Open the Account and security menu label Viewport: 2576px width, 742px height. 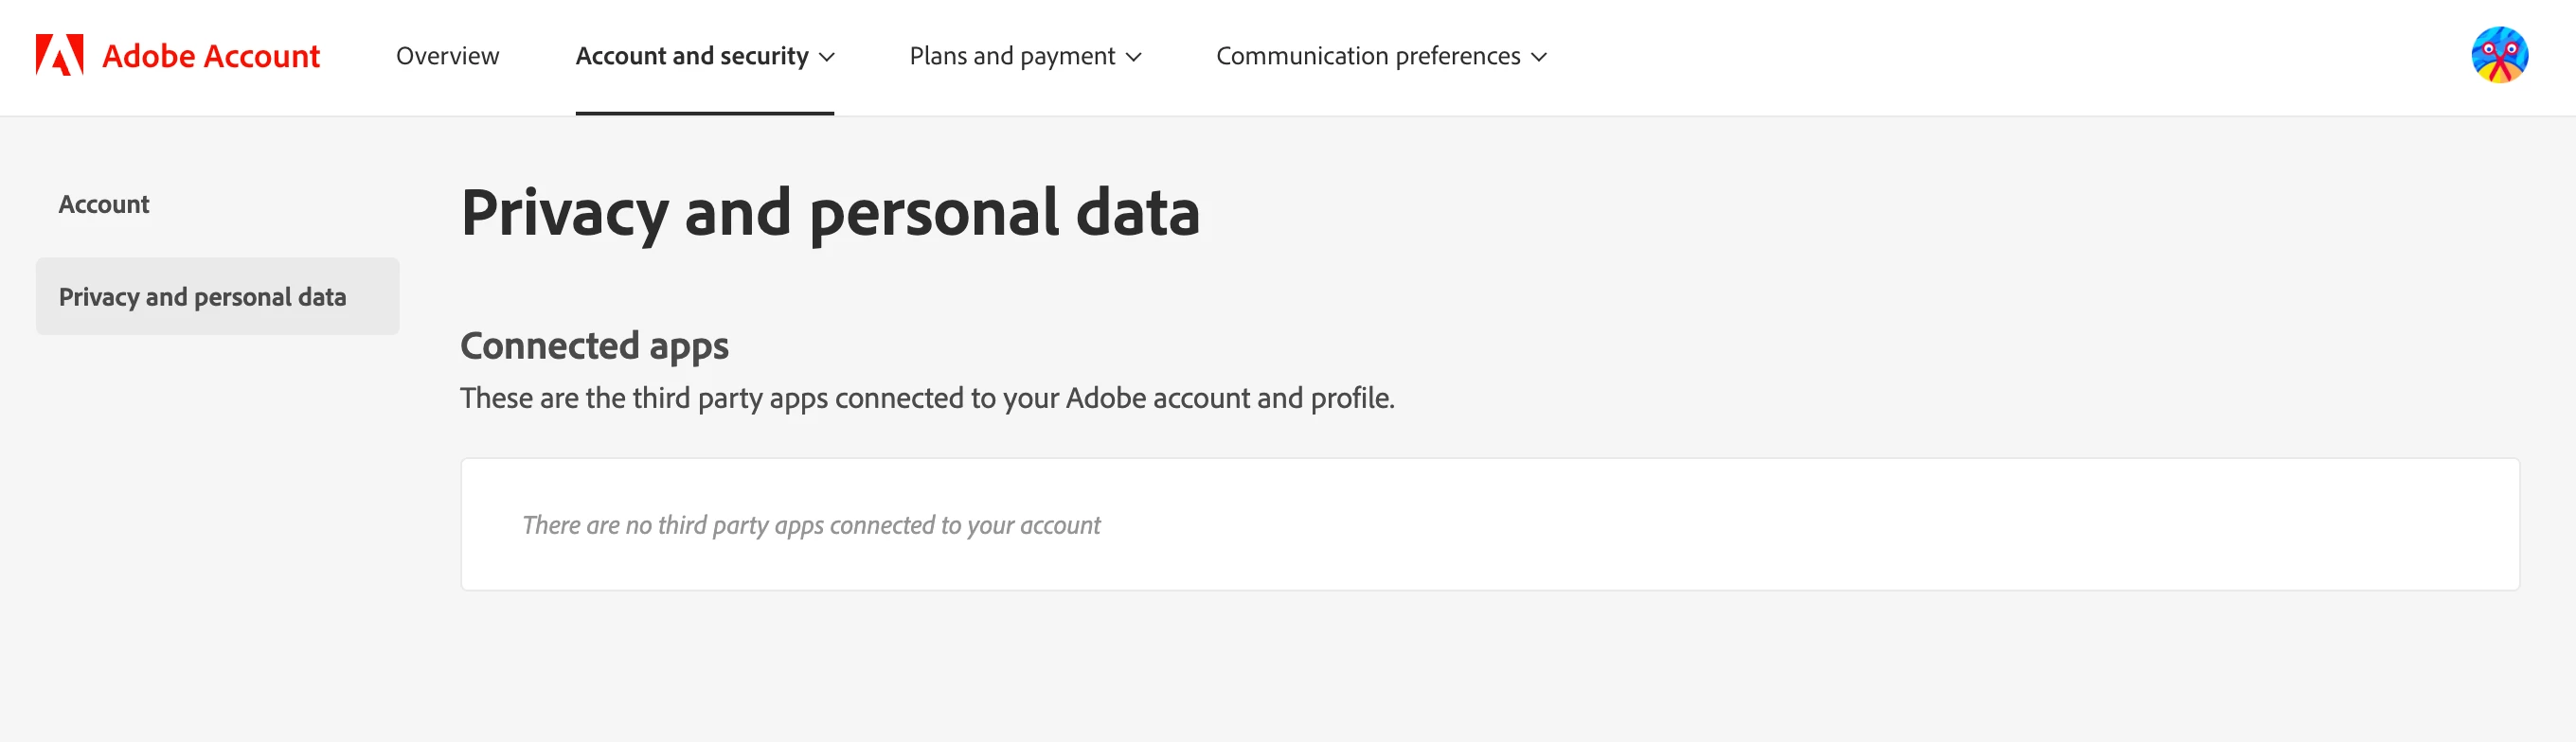(691, 56)
